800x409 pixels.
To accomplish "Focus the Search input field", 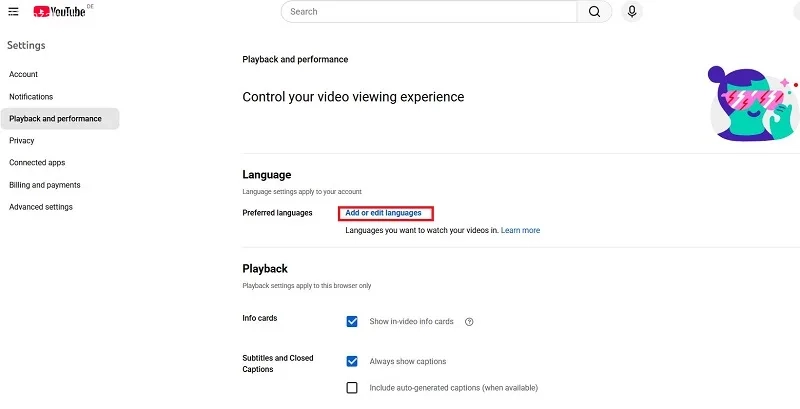I will 429,12.
